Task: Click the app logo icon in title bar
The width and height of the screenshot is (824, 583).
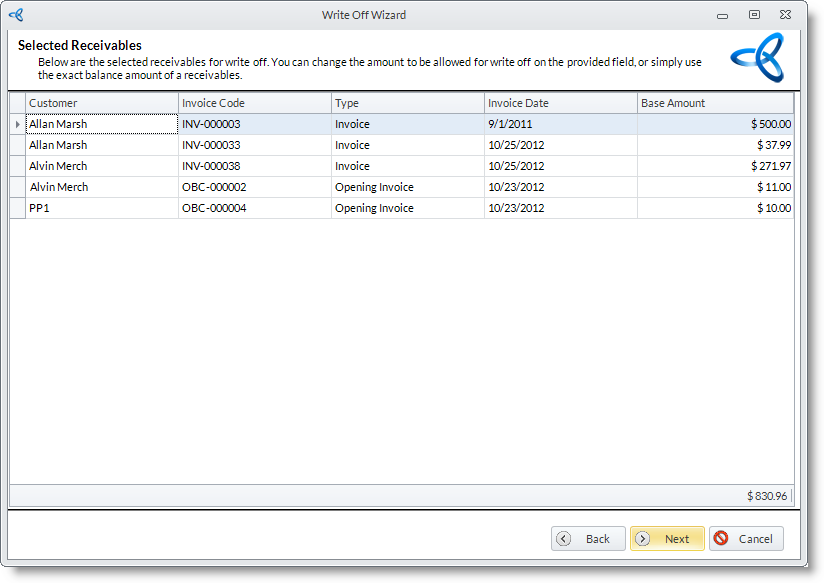Action: (15, 15)
